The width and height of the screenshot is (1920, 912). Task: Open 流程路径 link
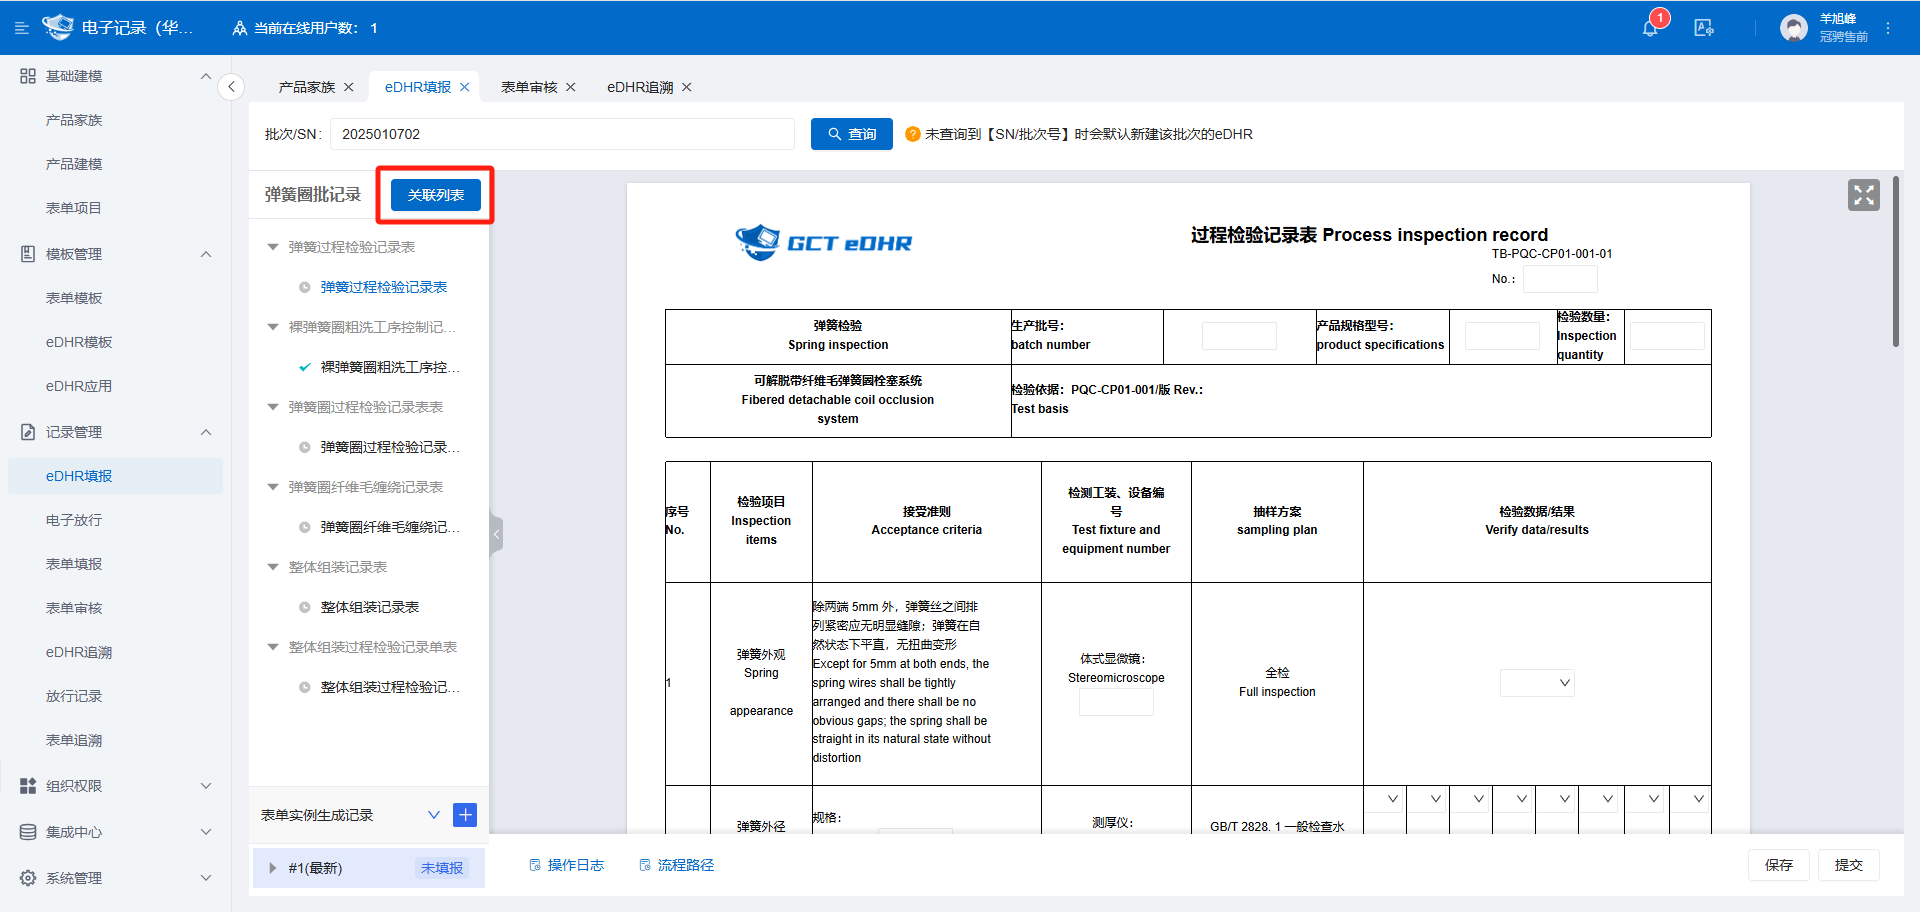coord(676,865)
